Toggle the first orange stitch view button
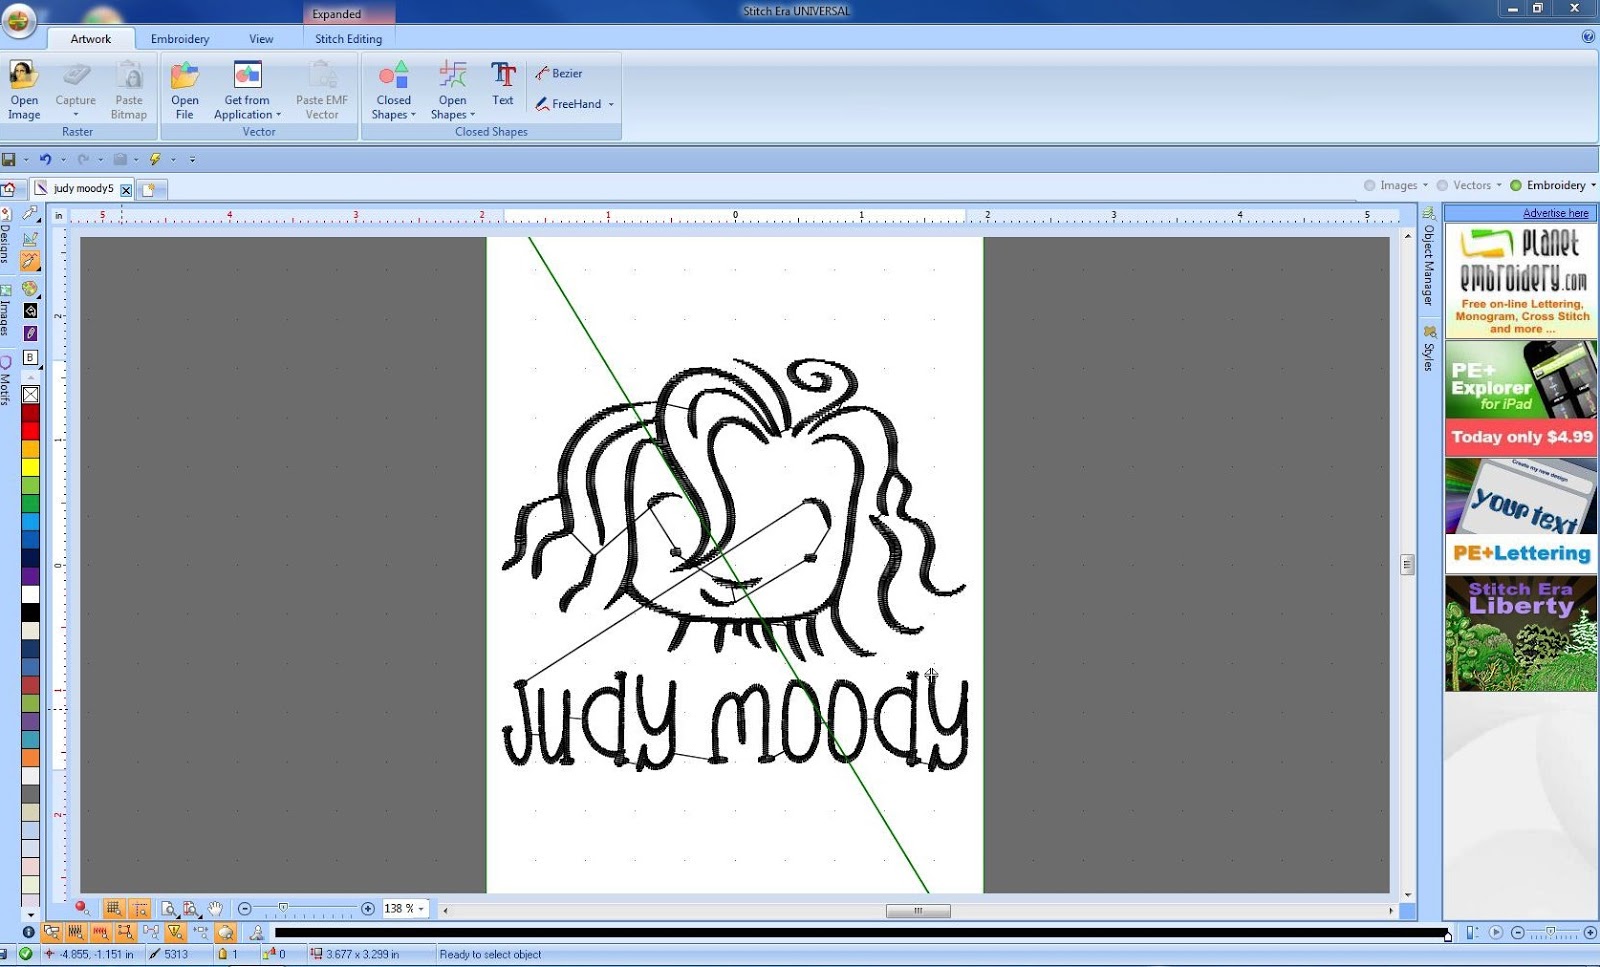 (51, 932)
